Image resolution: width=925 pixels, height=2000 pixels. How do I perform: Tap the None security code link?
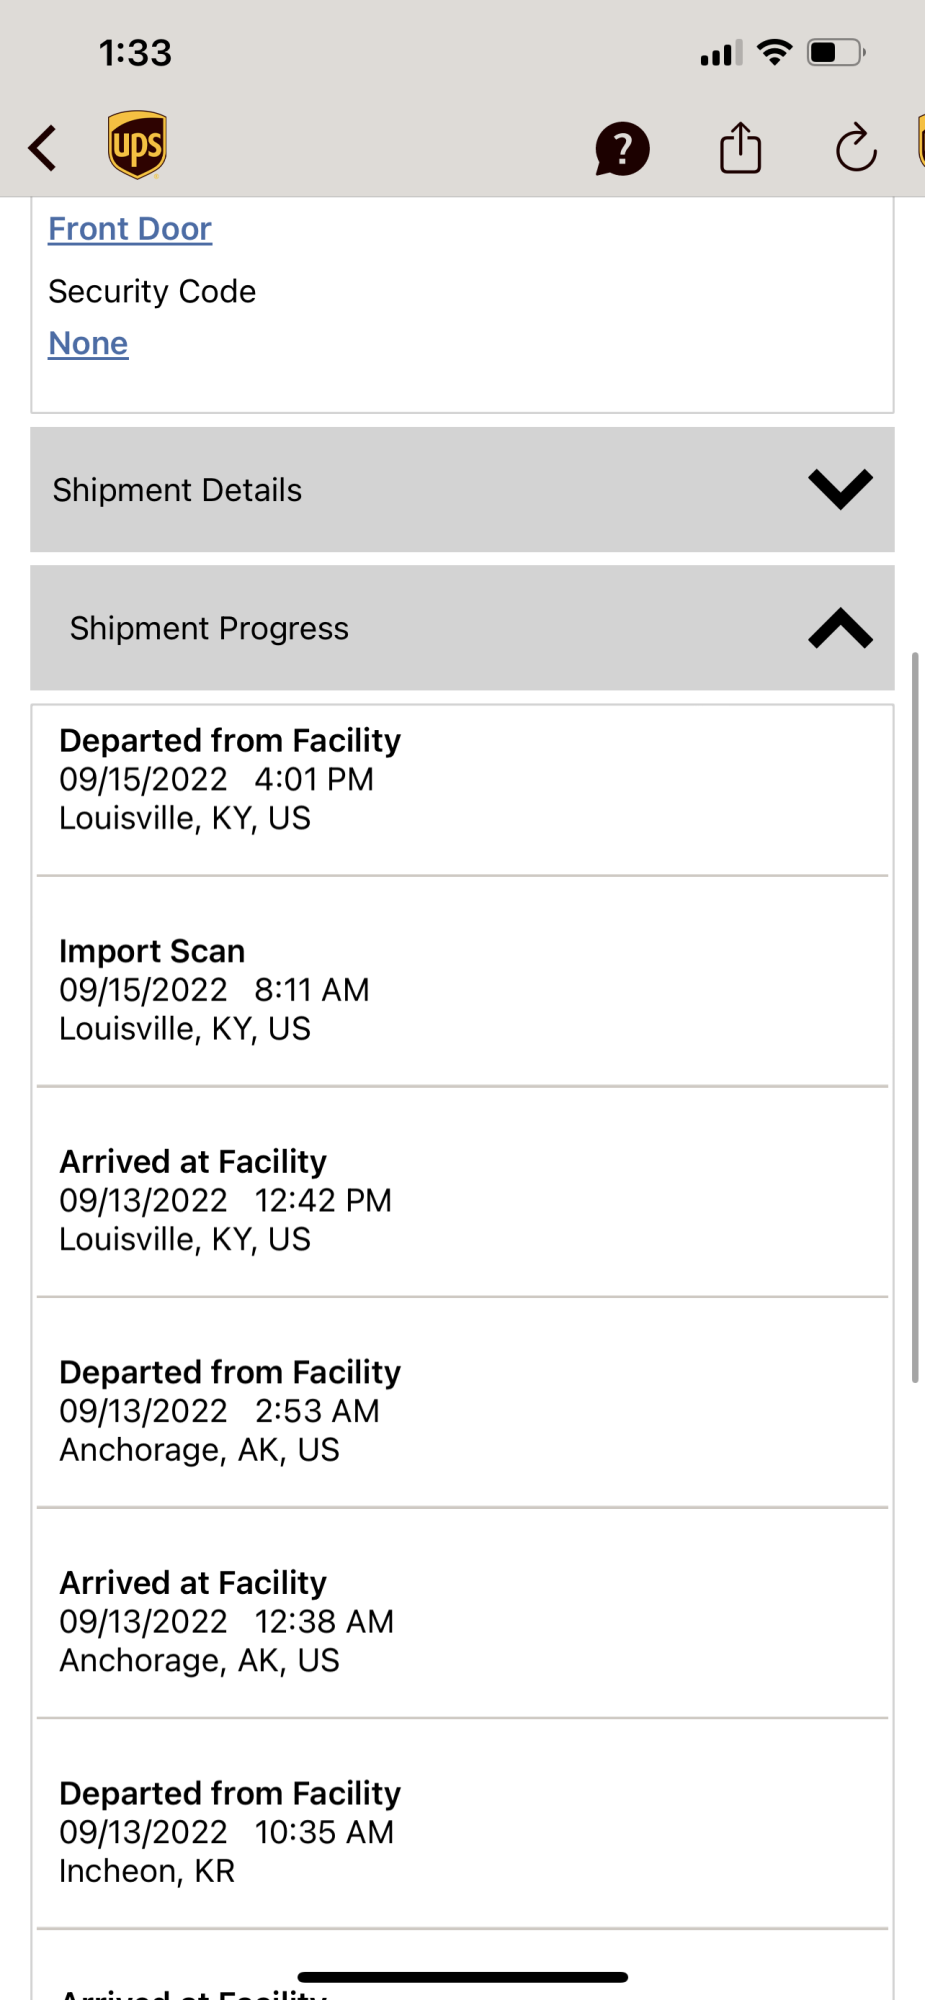click(x=88, y=343)
